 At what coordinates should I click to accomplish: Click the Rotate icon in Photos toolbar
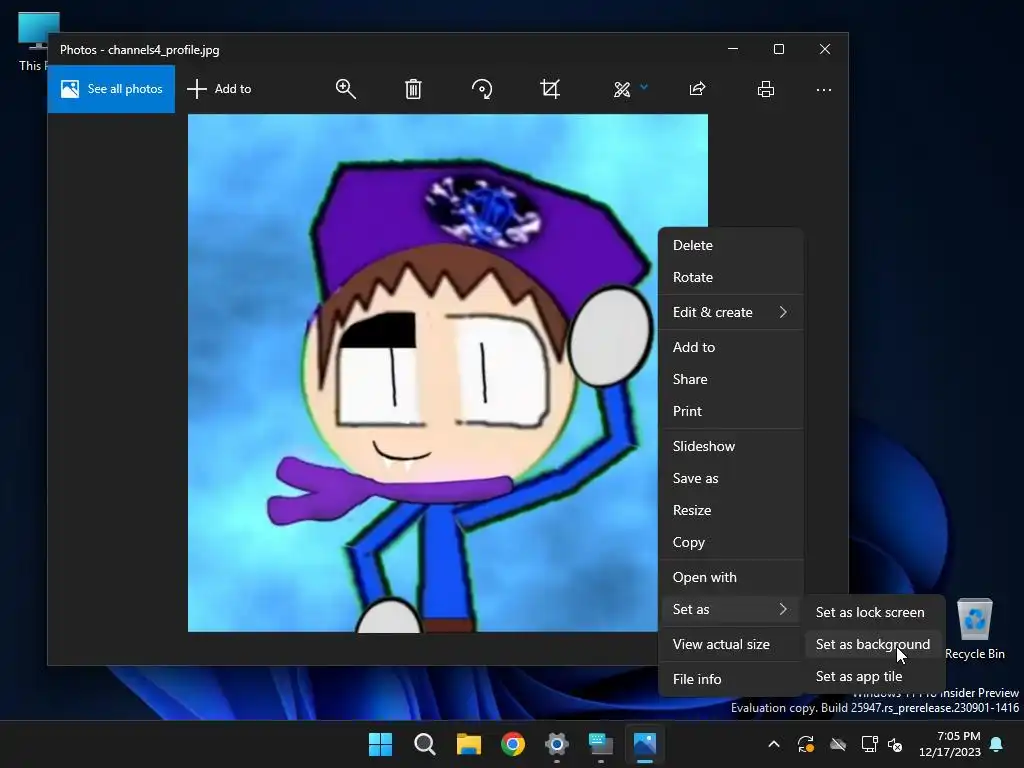point(482,89)
